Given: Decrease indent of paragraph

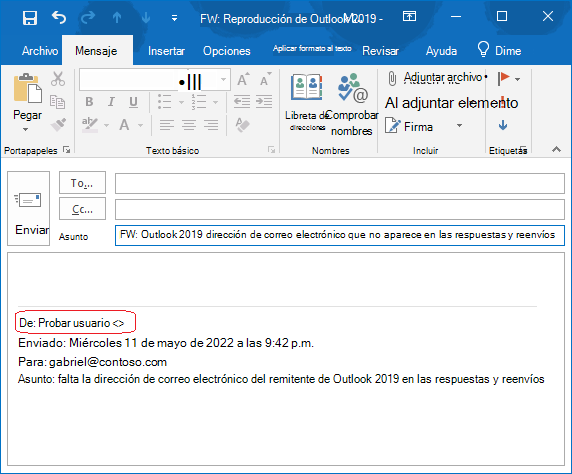Looking at the screenshot, I should (241, 102).
